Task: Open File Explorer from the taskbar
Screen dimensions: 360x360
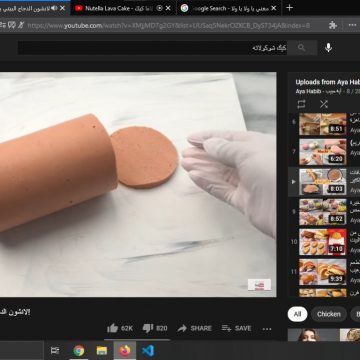Action: point(102,351)
